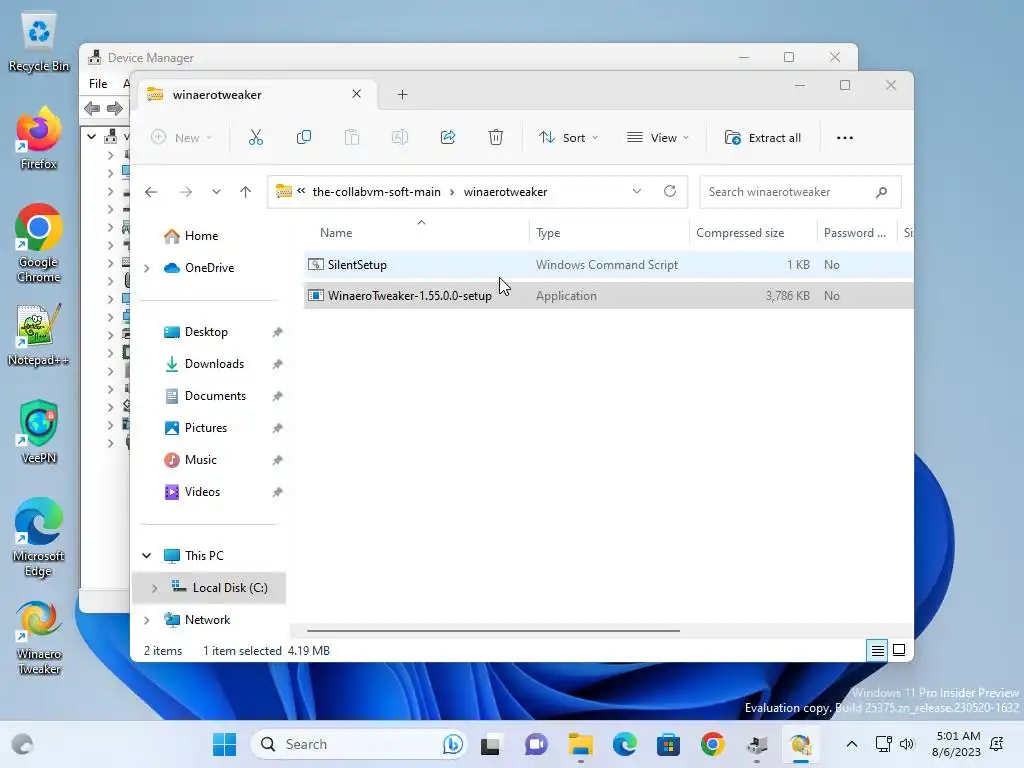The height and width of the screenshot is (768, 1024).
Task: Open the Sort dropdown
Action: point(568,138)
